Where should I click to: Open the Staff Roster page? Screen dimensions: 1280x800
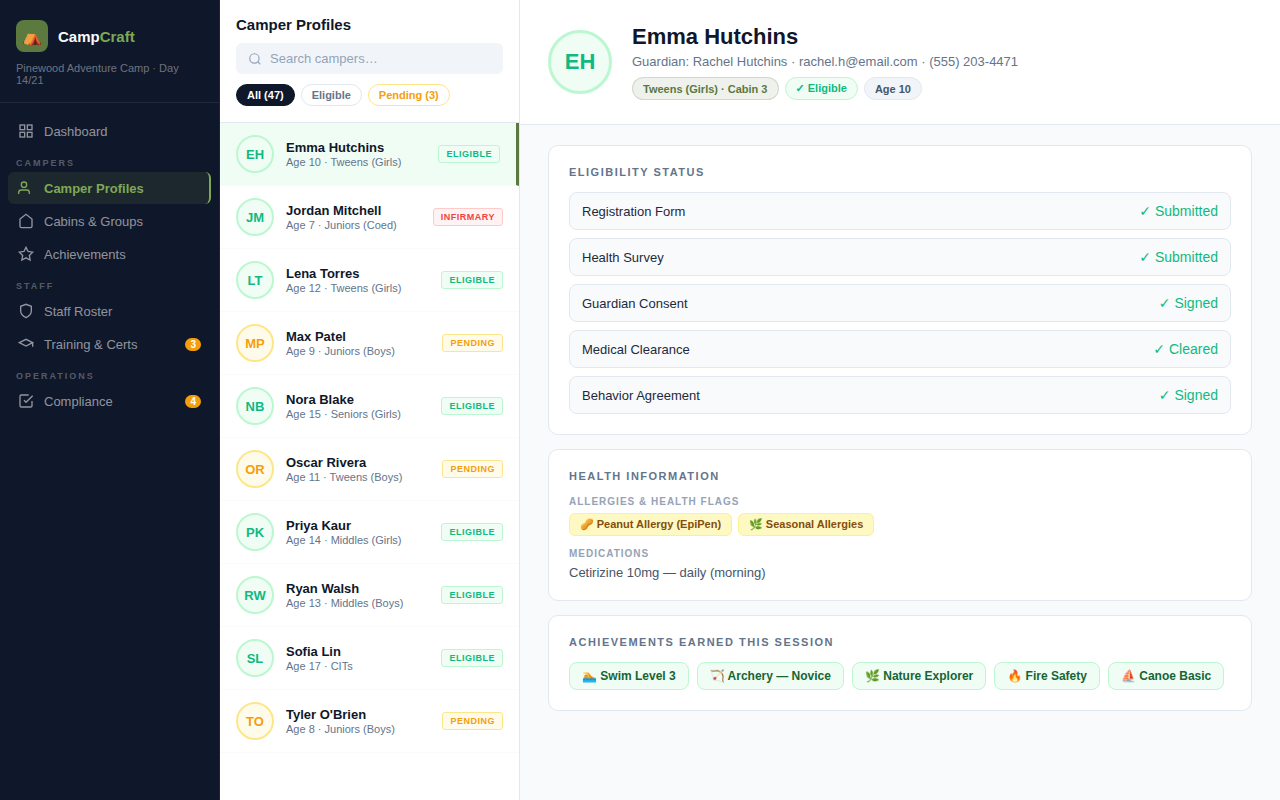click(x=109, y=311)
